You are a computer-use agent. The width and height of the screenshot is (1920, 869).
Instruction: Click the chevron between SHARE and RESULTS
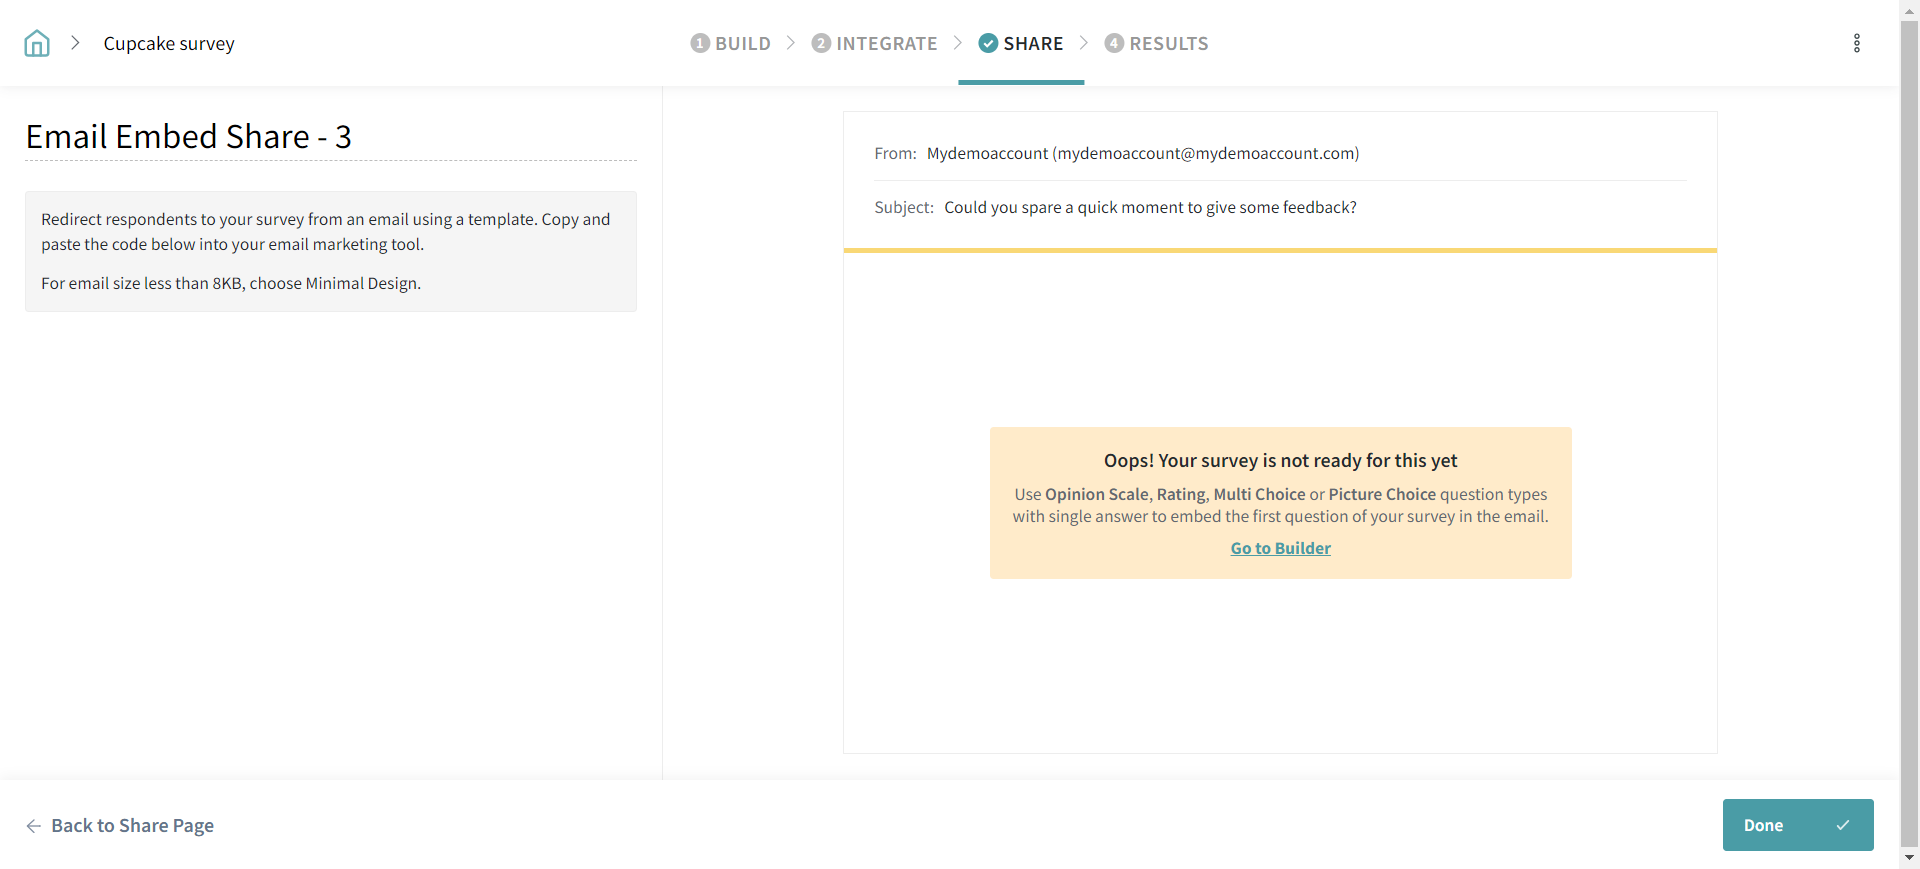[1084, 43]
